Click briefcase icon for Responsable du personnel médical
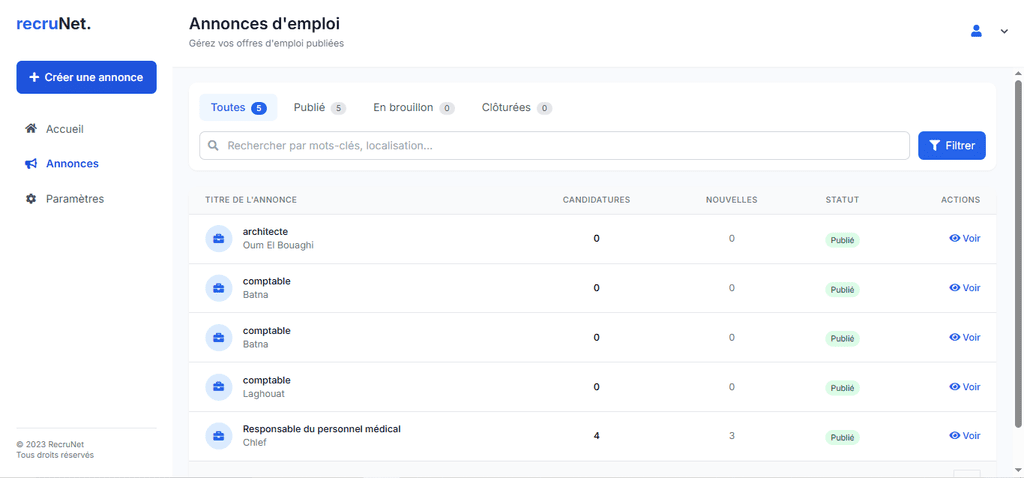Viewport: 1024px width, 478px height. point(218,436)
